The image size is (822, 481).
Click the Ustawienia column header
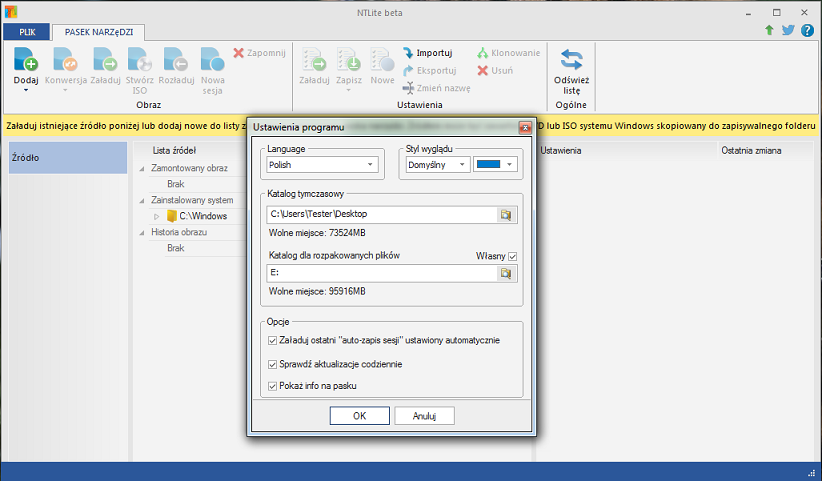[560, 151]
